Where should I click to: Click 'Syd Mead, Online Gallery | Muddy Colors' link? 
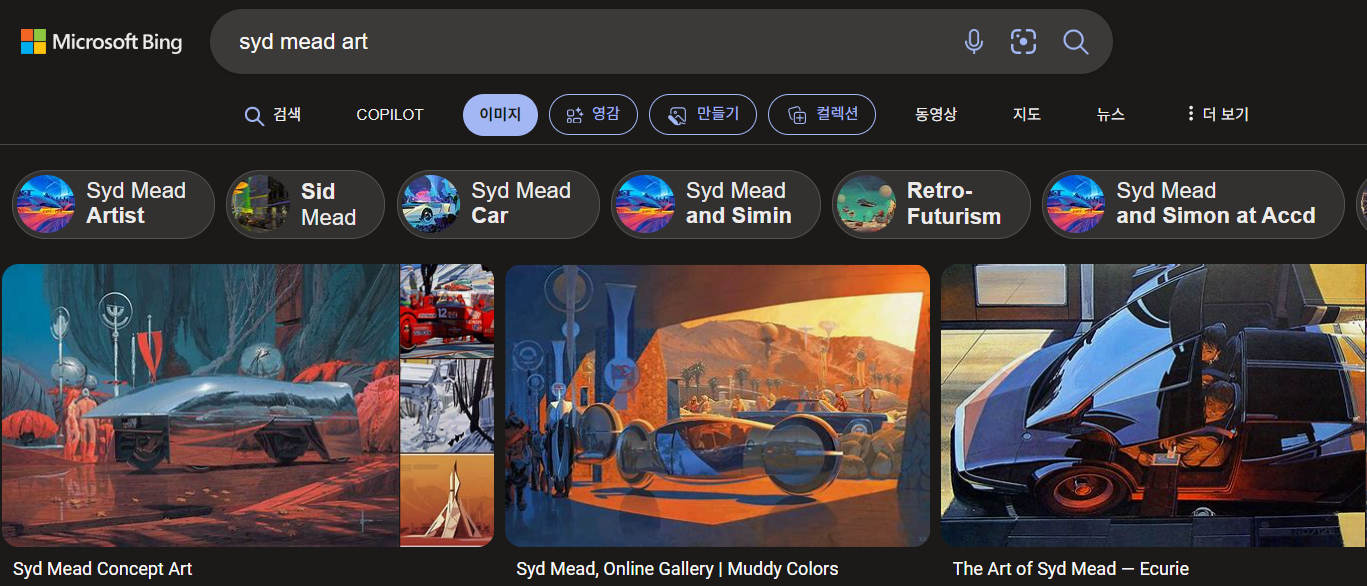point(677,569)
